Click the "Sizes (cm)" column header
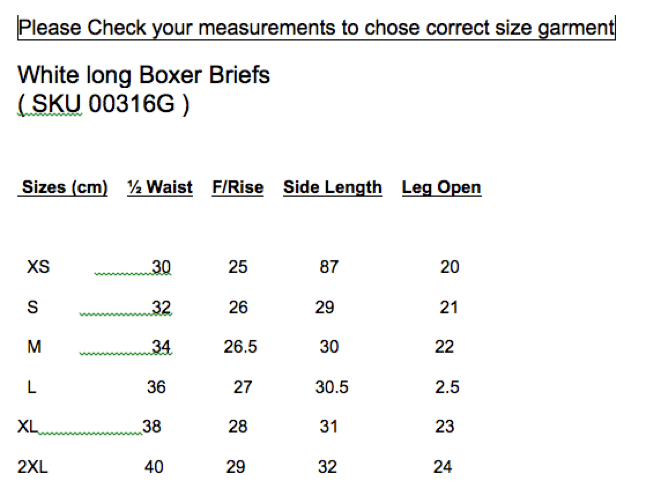The height and width of the screenshot is (488, 646). click(x=64, y=187)
